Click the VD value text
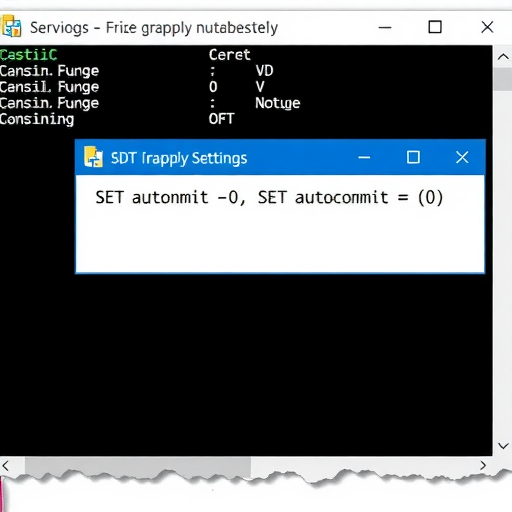 click(x=264, y=71)
